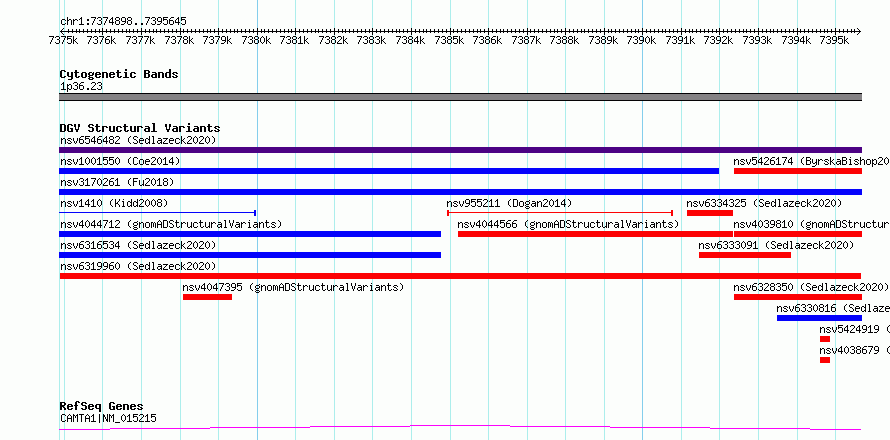890x440 pixels.
Task: Click the red nsv4044566 variant bar
Action: click(x=595, y=234)
